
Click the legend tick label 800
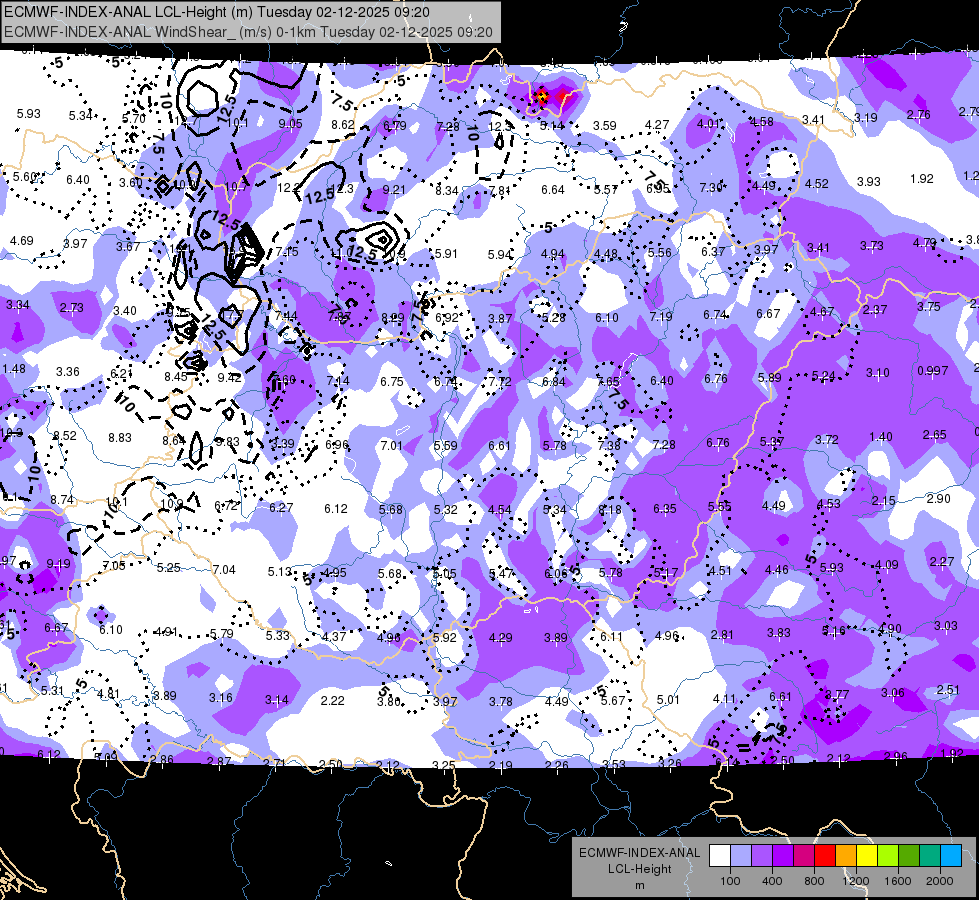click(814, 881)
